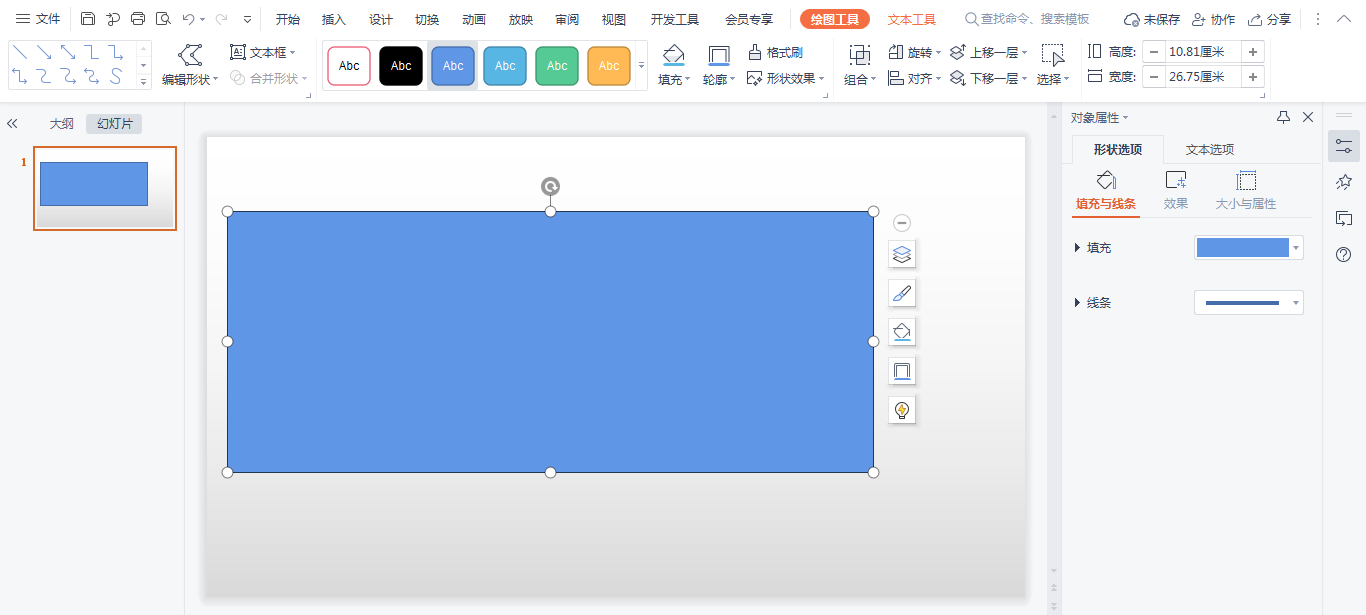Click the 未保存 unsaved cloud button

pos(1152,19)
